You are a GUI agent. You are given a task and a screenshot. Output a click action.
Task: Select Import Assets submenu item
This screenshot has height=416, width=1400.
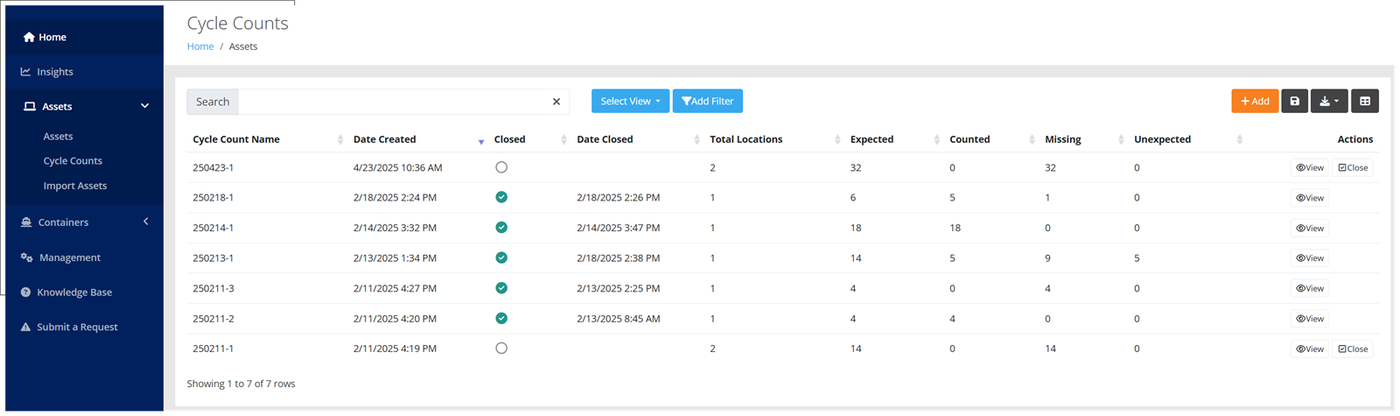coord(75,186)
